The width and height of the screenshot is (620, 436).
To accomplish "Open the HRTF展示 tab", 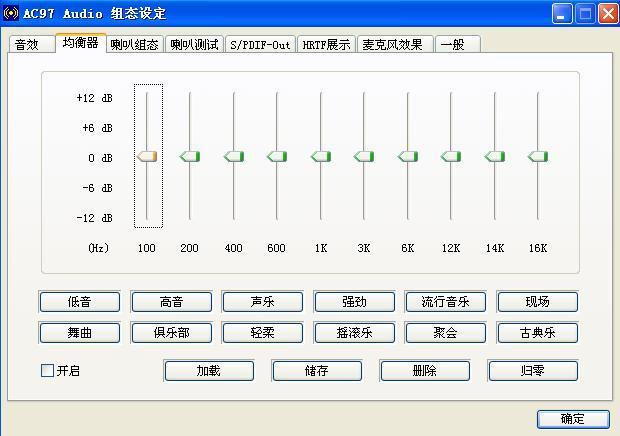I will click(x=326, y=45).
